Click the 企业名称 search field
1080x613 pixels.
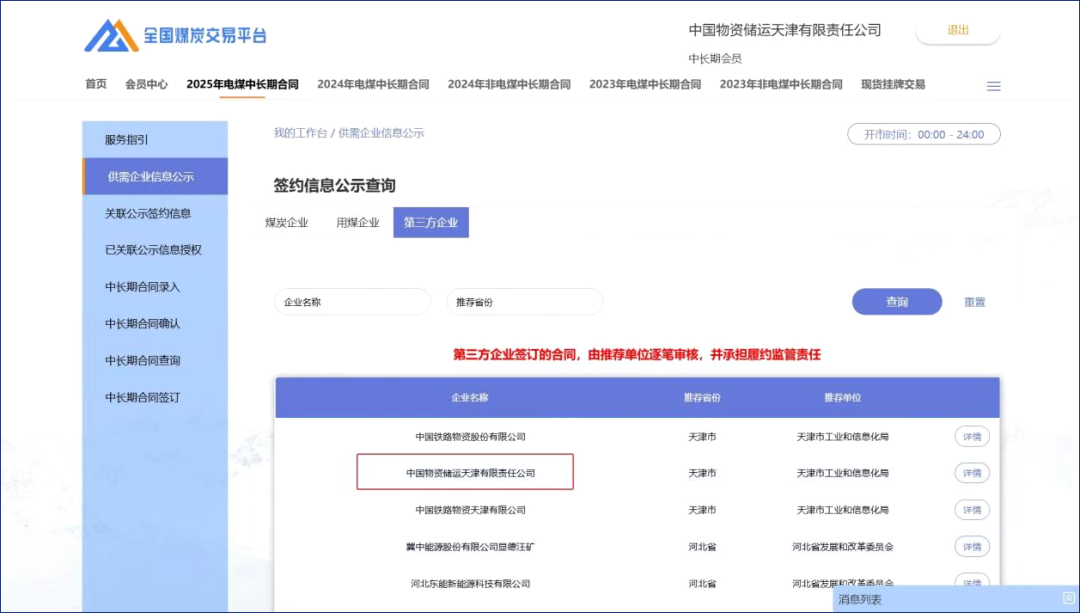click(x=352, y=302)
